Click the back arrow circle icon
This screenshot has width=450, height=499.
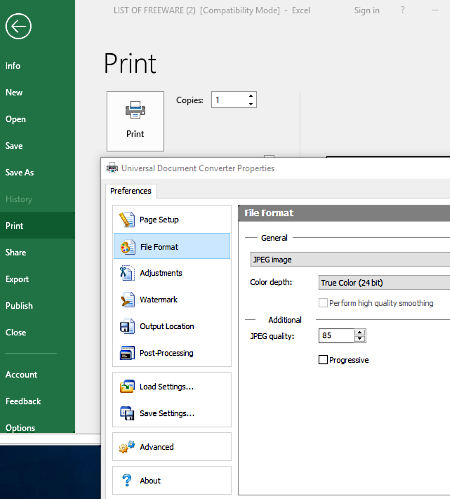click(18, 26)
